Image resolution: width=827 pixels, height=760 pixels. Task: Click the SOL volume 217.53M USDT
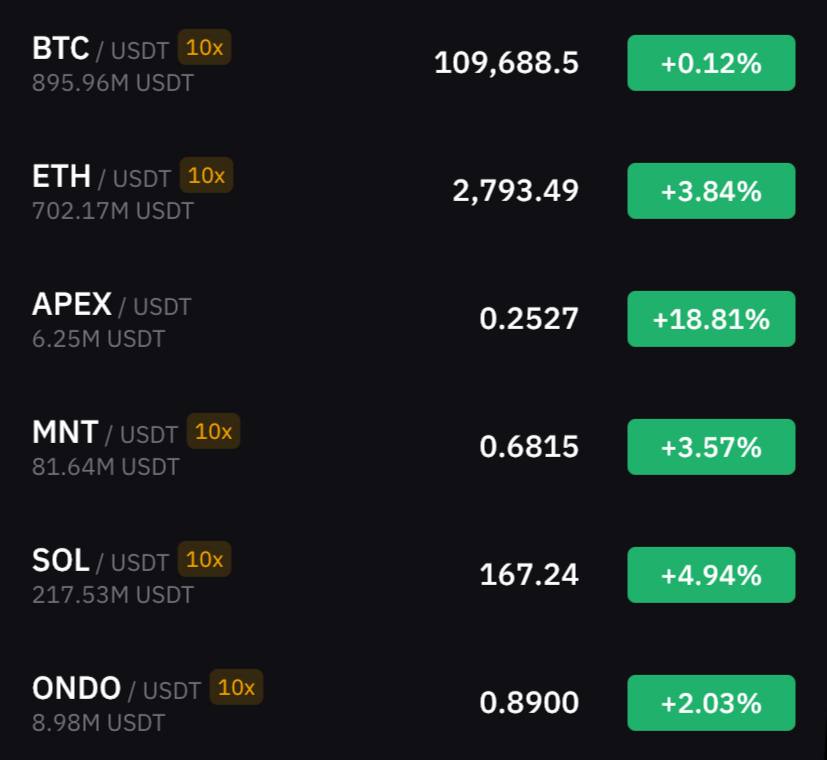113,595
